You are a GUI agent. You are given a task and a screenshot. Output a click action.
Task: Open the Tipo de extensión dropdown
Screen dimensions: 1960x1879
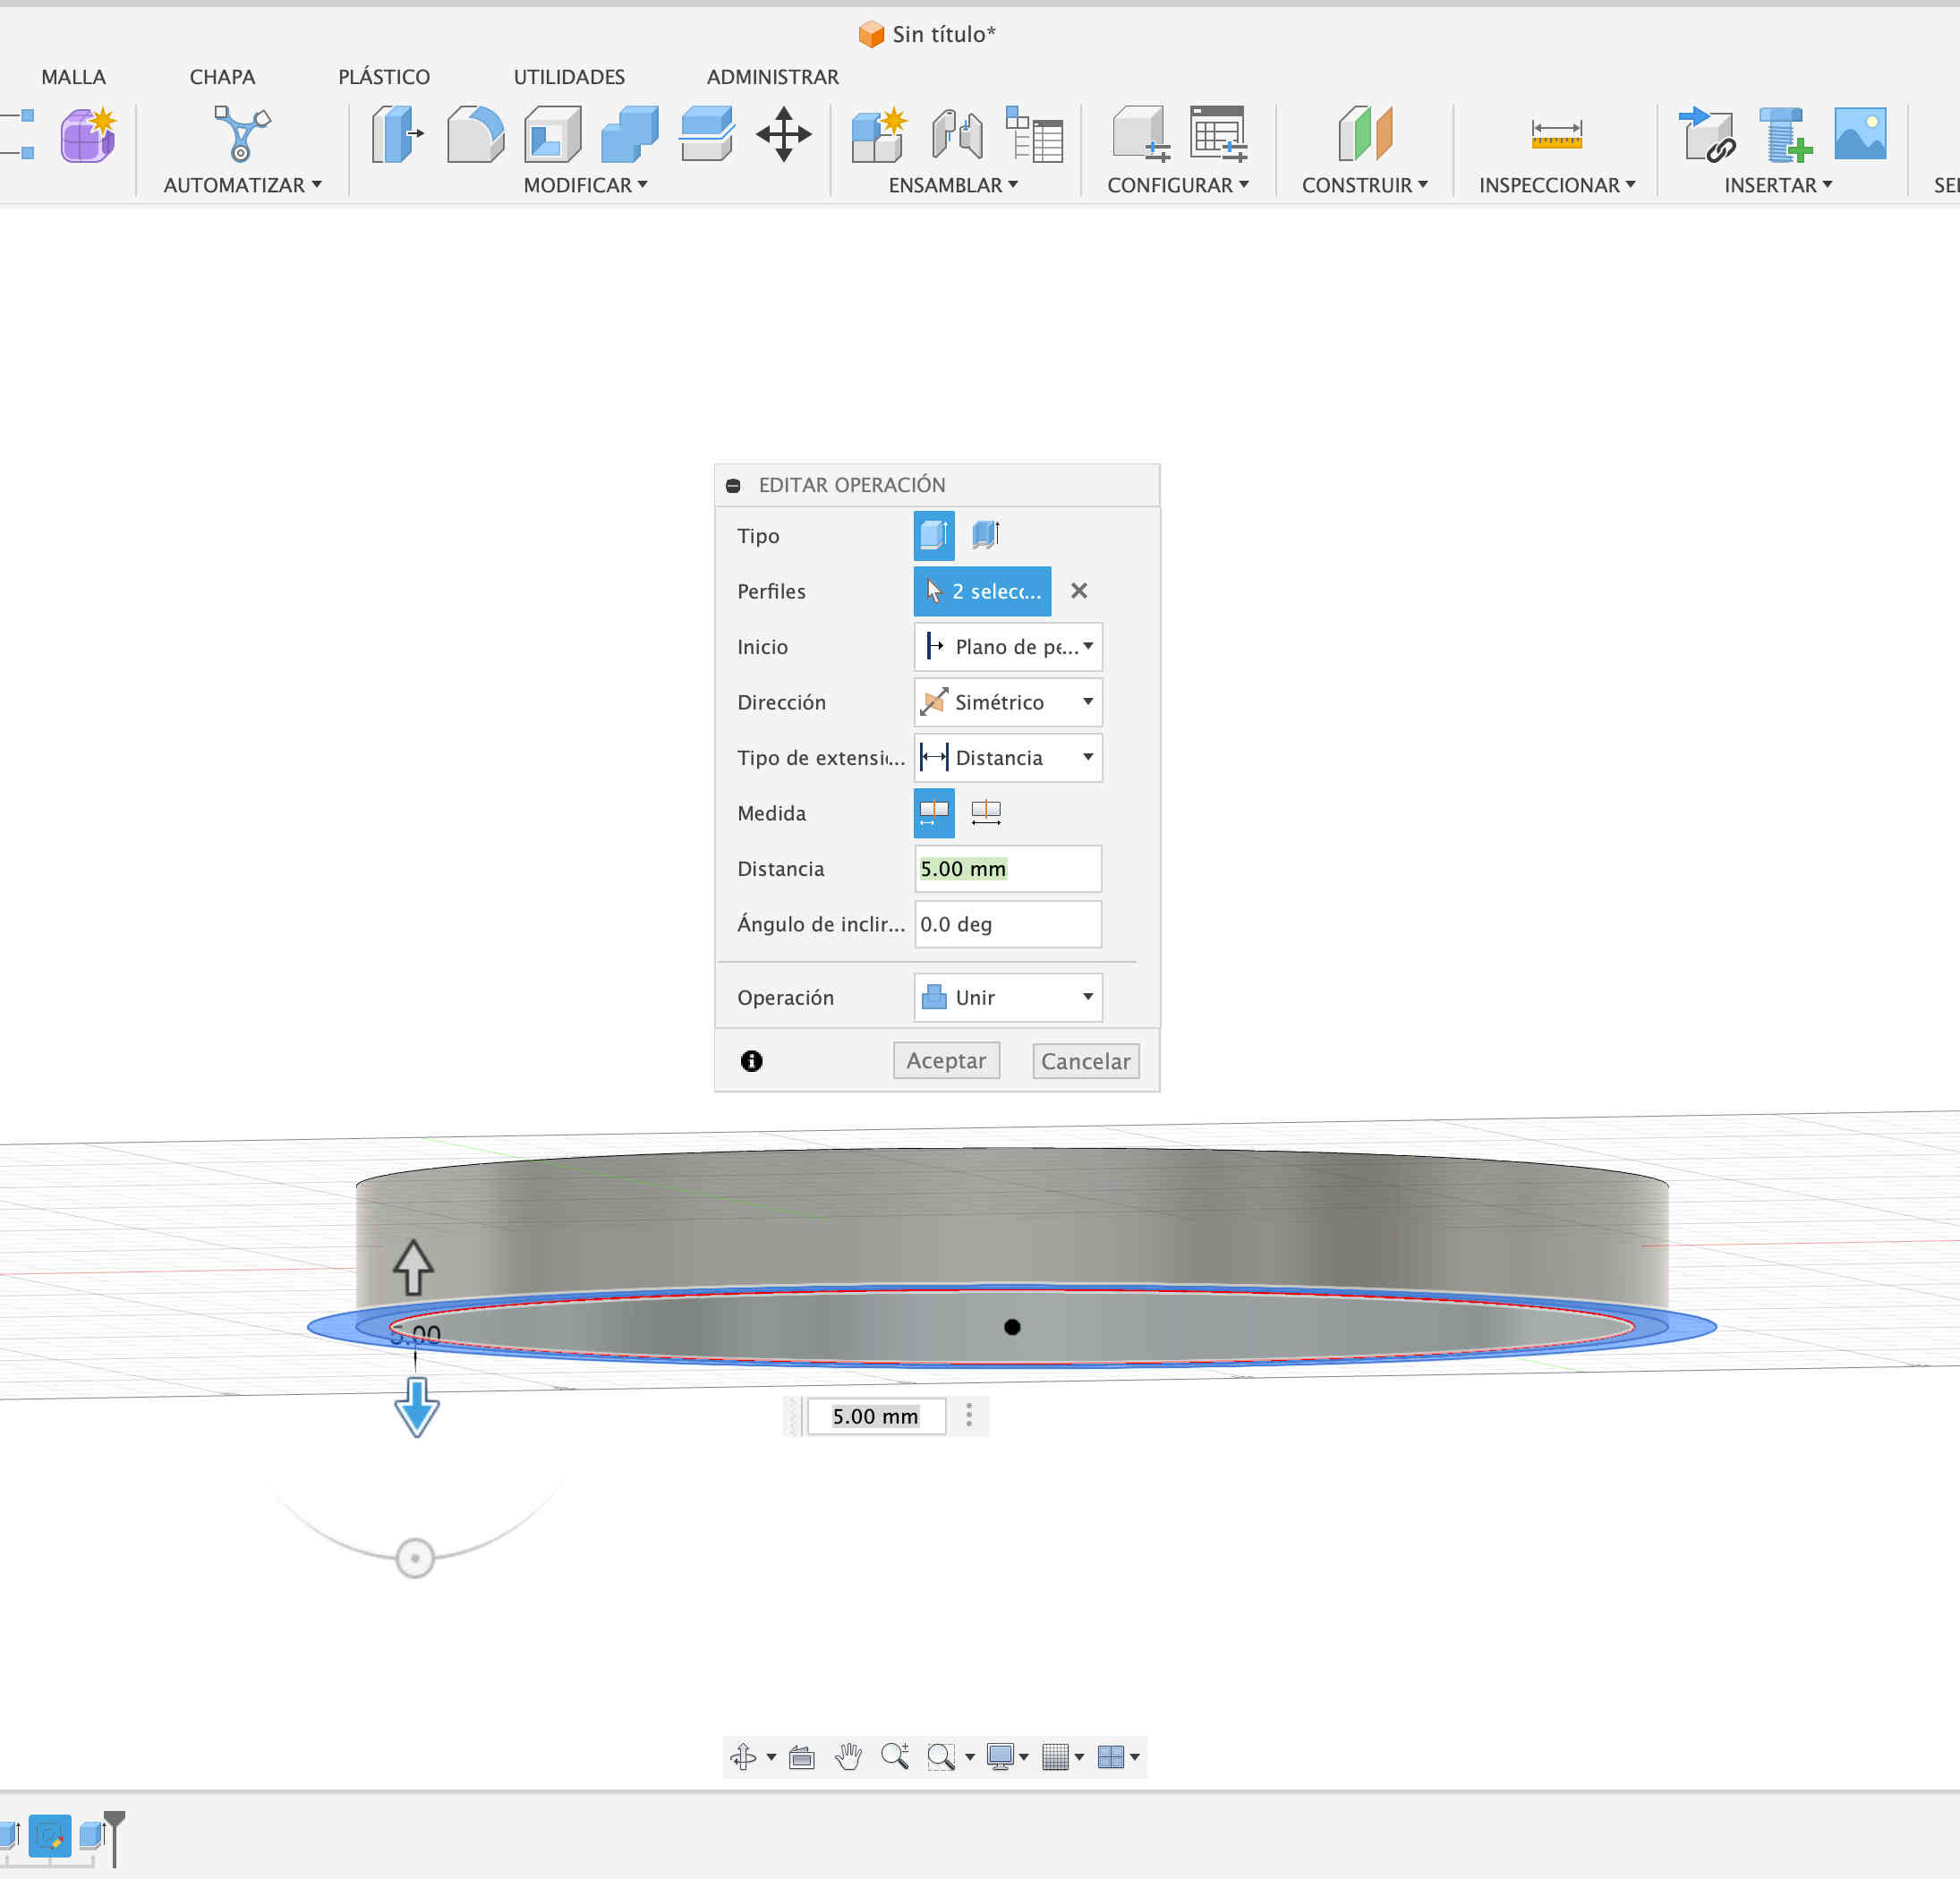pyautogui.click(x=1008, y=757)
